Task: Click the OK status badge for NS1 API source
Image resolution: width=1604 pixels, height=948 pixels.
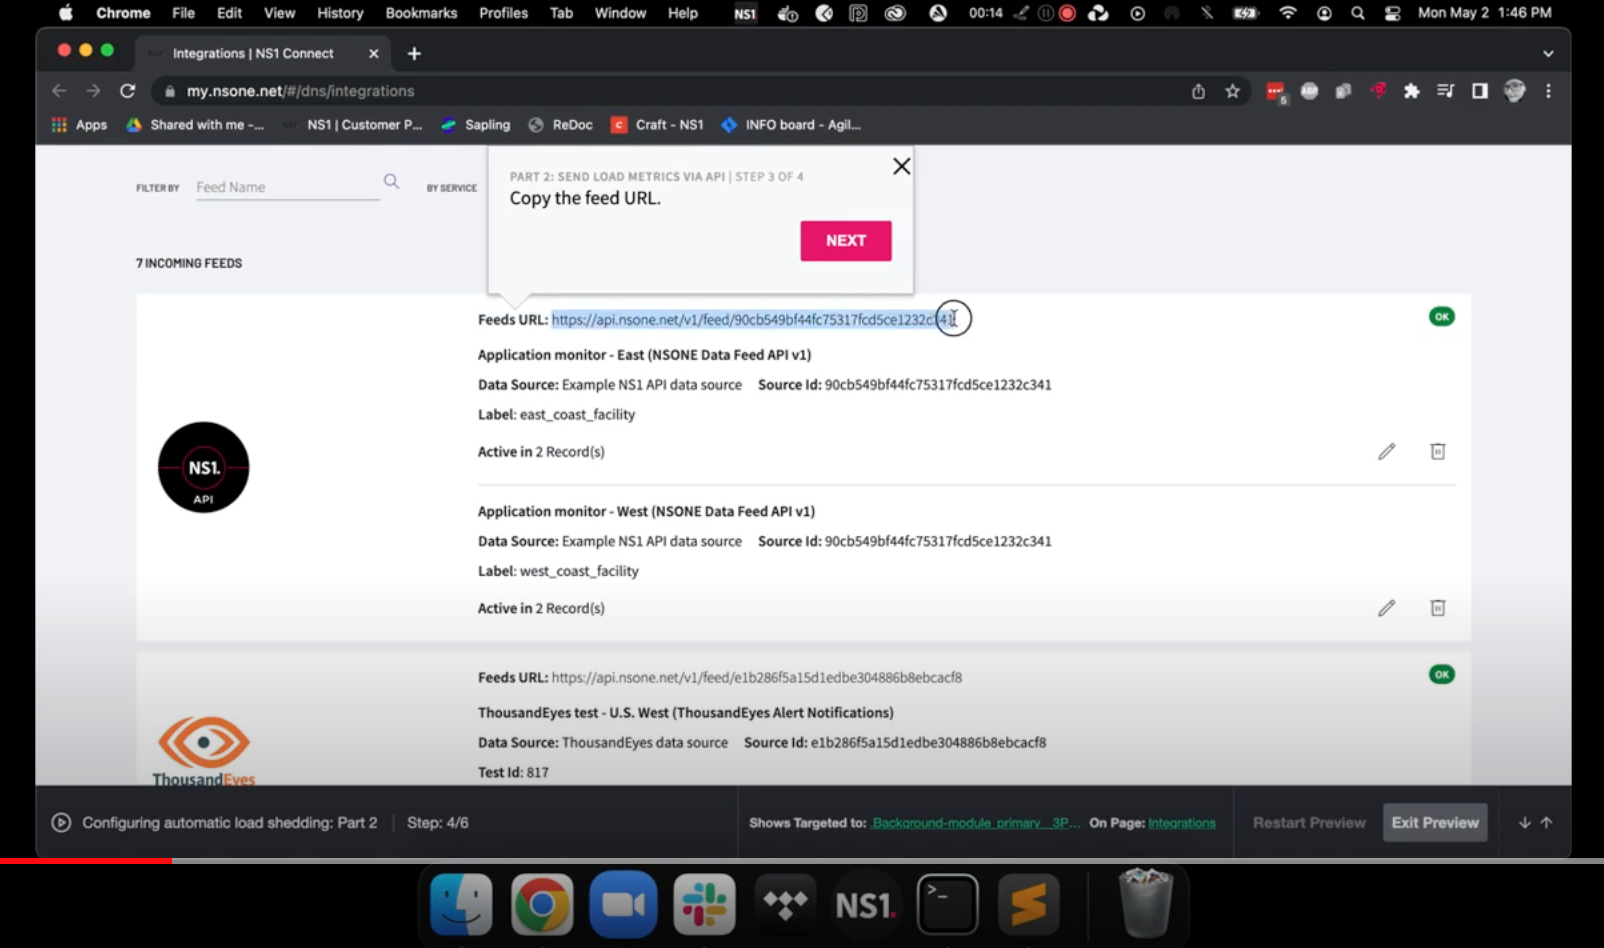Action: click(x=1441, y=317)
